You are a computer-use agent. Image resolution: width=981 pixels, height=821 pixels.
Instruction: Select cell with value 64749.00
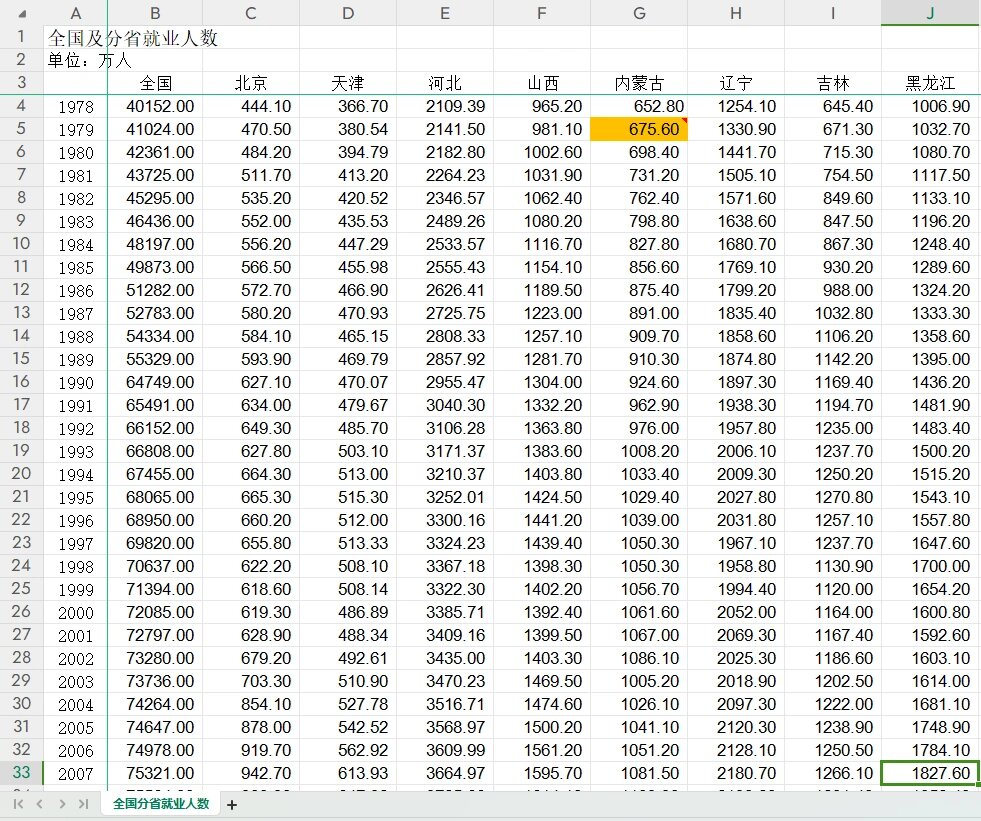(155, 382)
